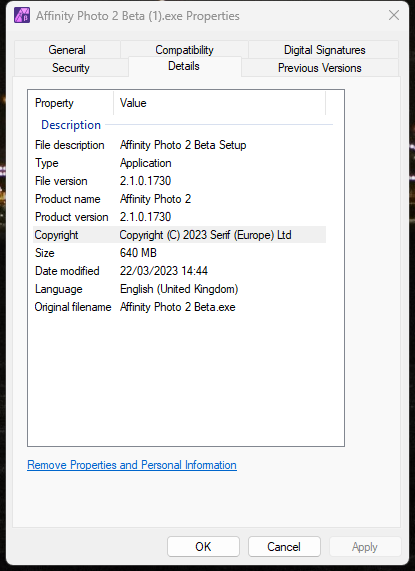Click the 'Affinity Photo 2' product name value
This screenshot has width=415, height=571.
coord(155,199)
